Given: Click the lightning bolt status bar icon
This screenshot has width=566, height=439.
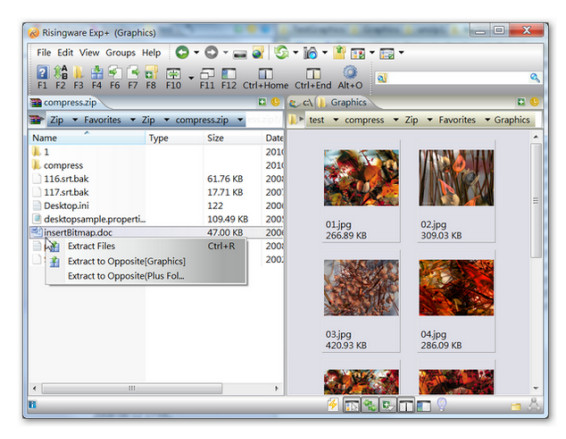Looking at the screenshot, I should point(332,405).
